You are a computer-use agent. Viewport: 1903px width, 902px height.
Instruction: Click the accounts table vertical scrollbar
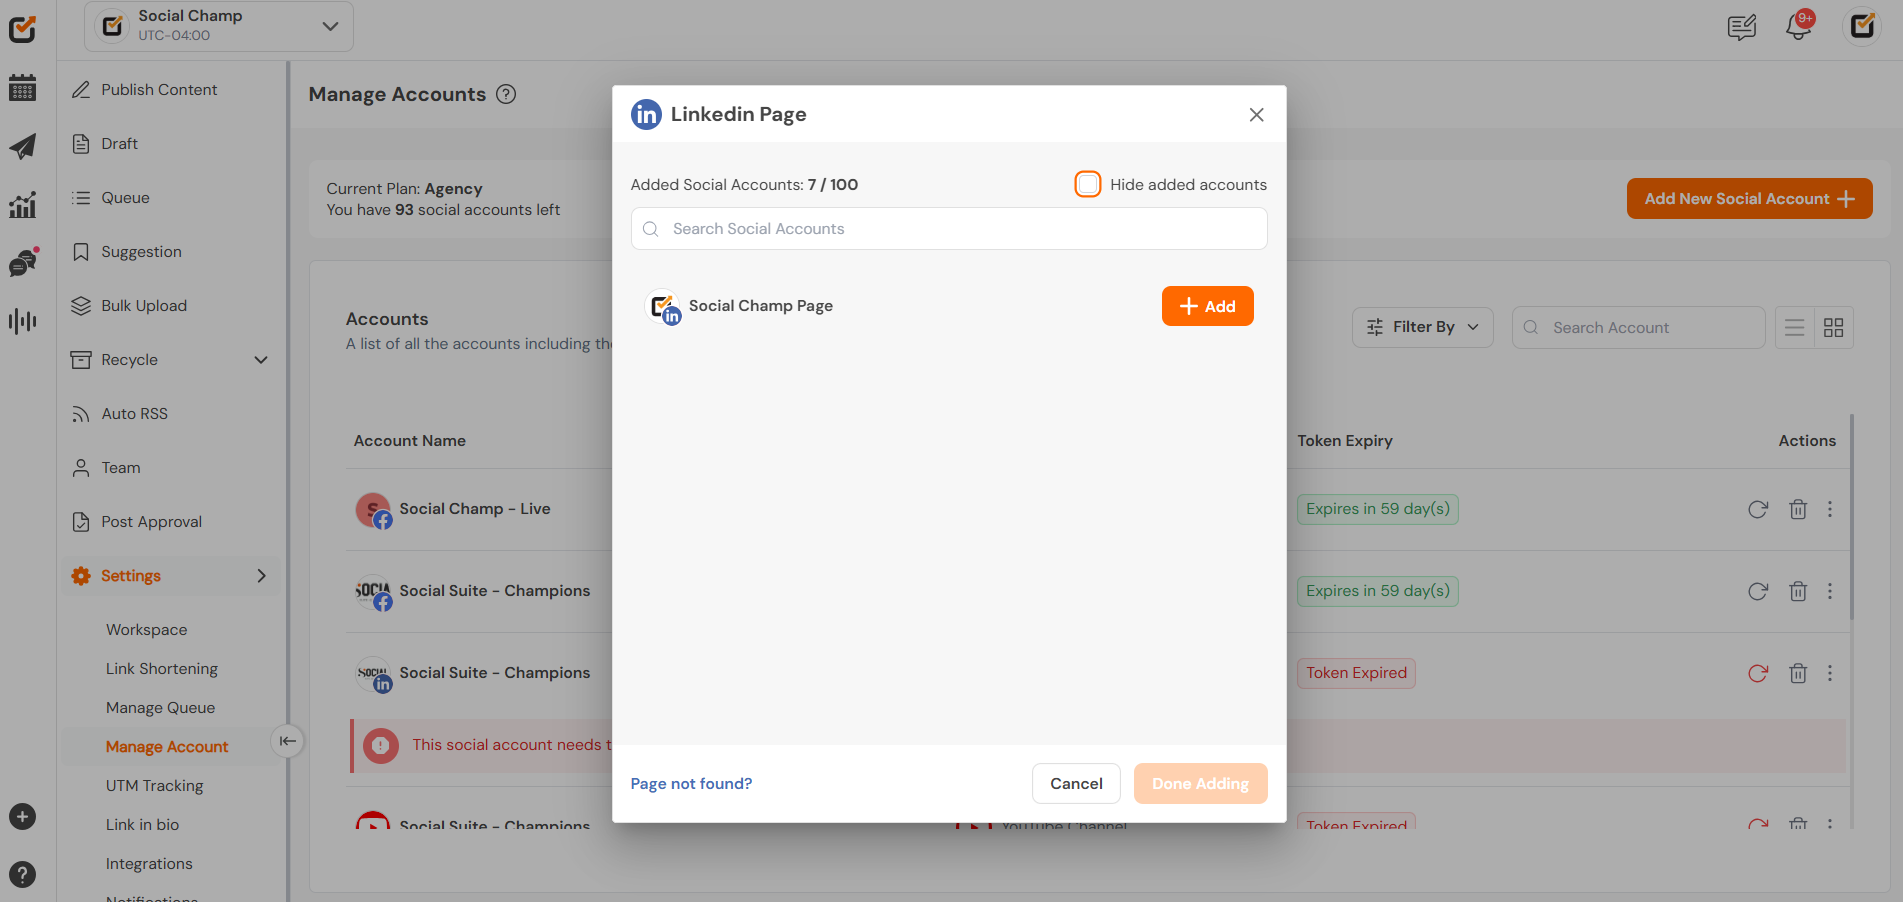(1852, 517)
